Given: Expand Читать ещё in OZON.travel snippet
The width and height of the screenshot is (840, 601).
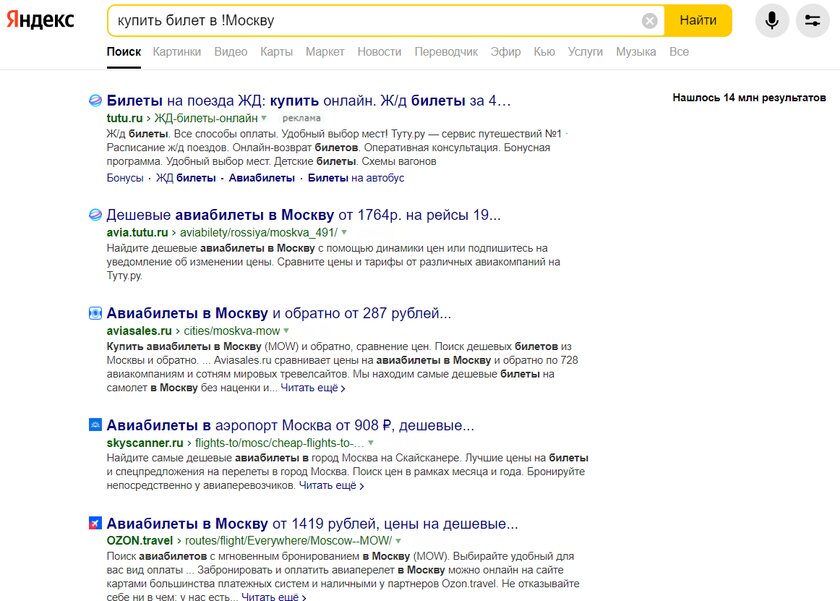Looking at the screenshot, I should click(274, 596).
